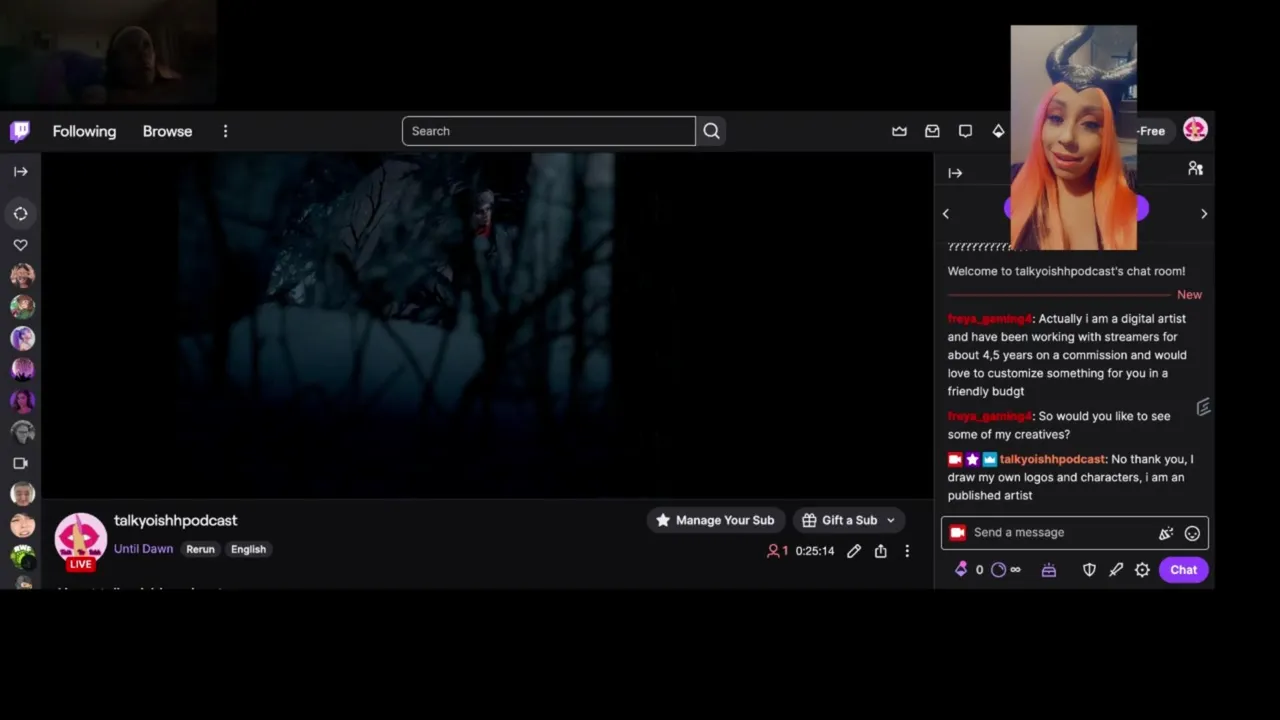Click the red camera chat identity badge
The image size is (1280, 720).
point(957,533)
